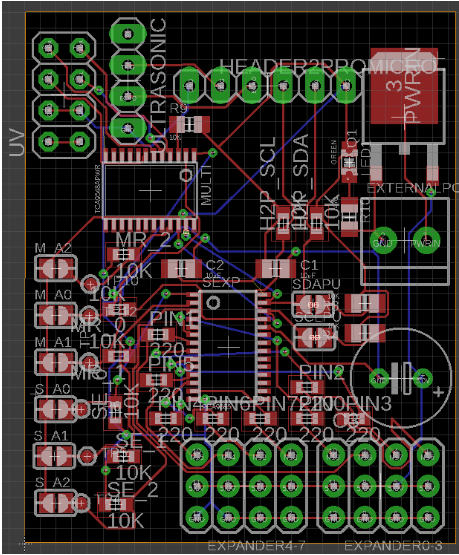Click the C2 capacitor footprint
459x555 pixels.
click(x=181, y=268)
